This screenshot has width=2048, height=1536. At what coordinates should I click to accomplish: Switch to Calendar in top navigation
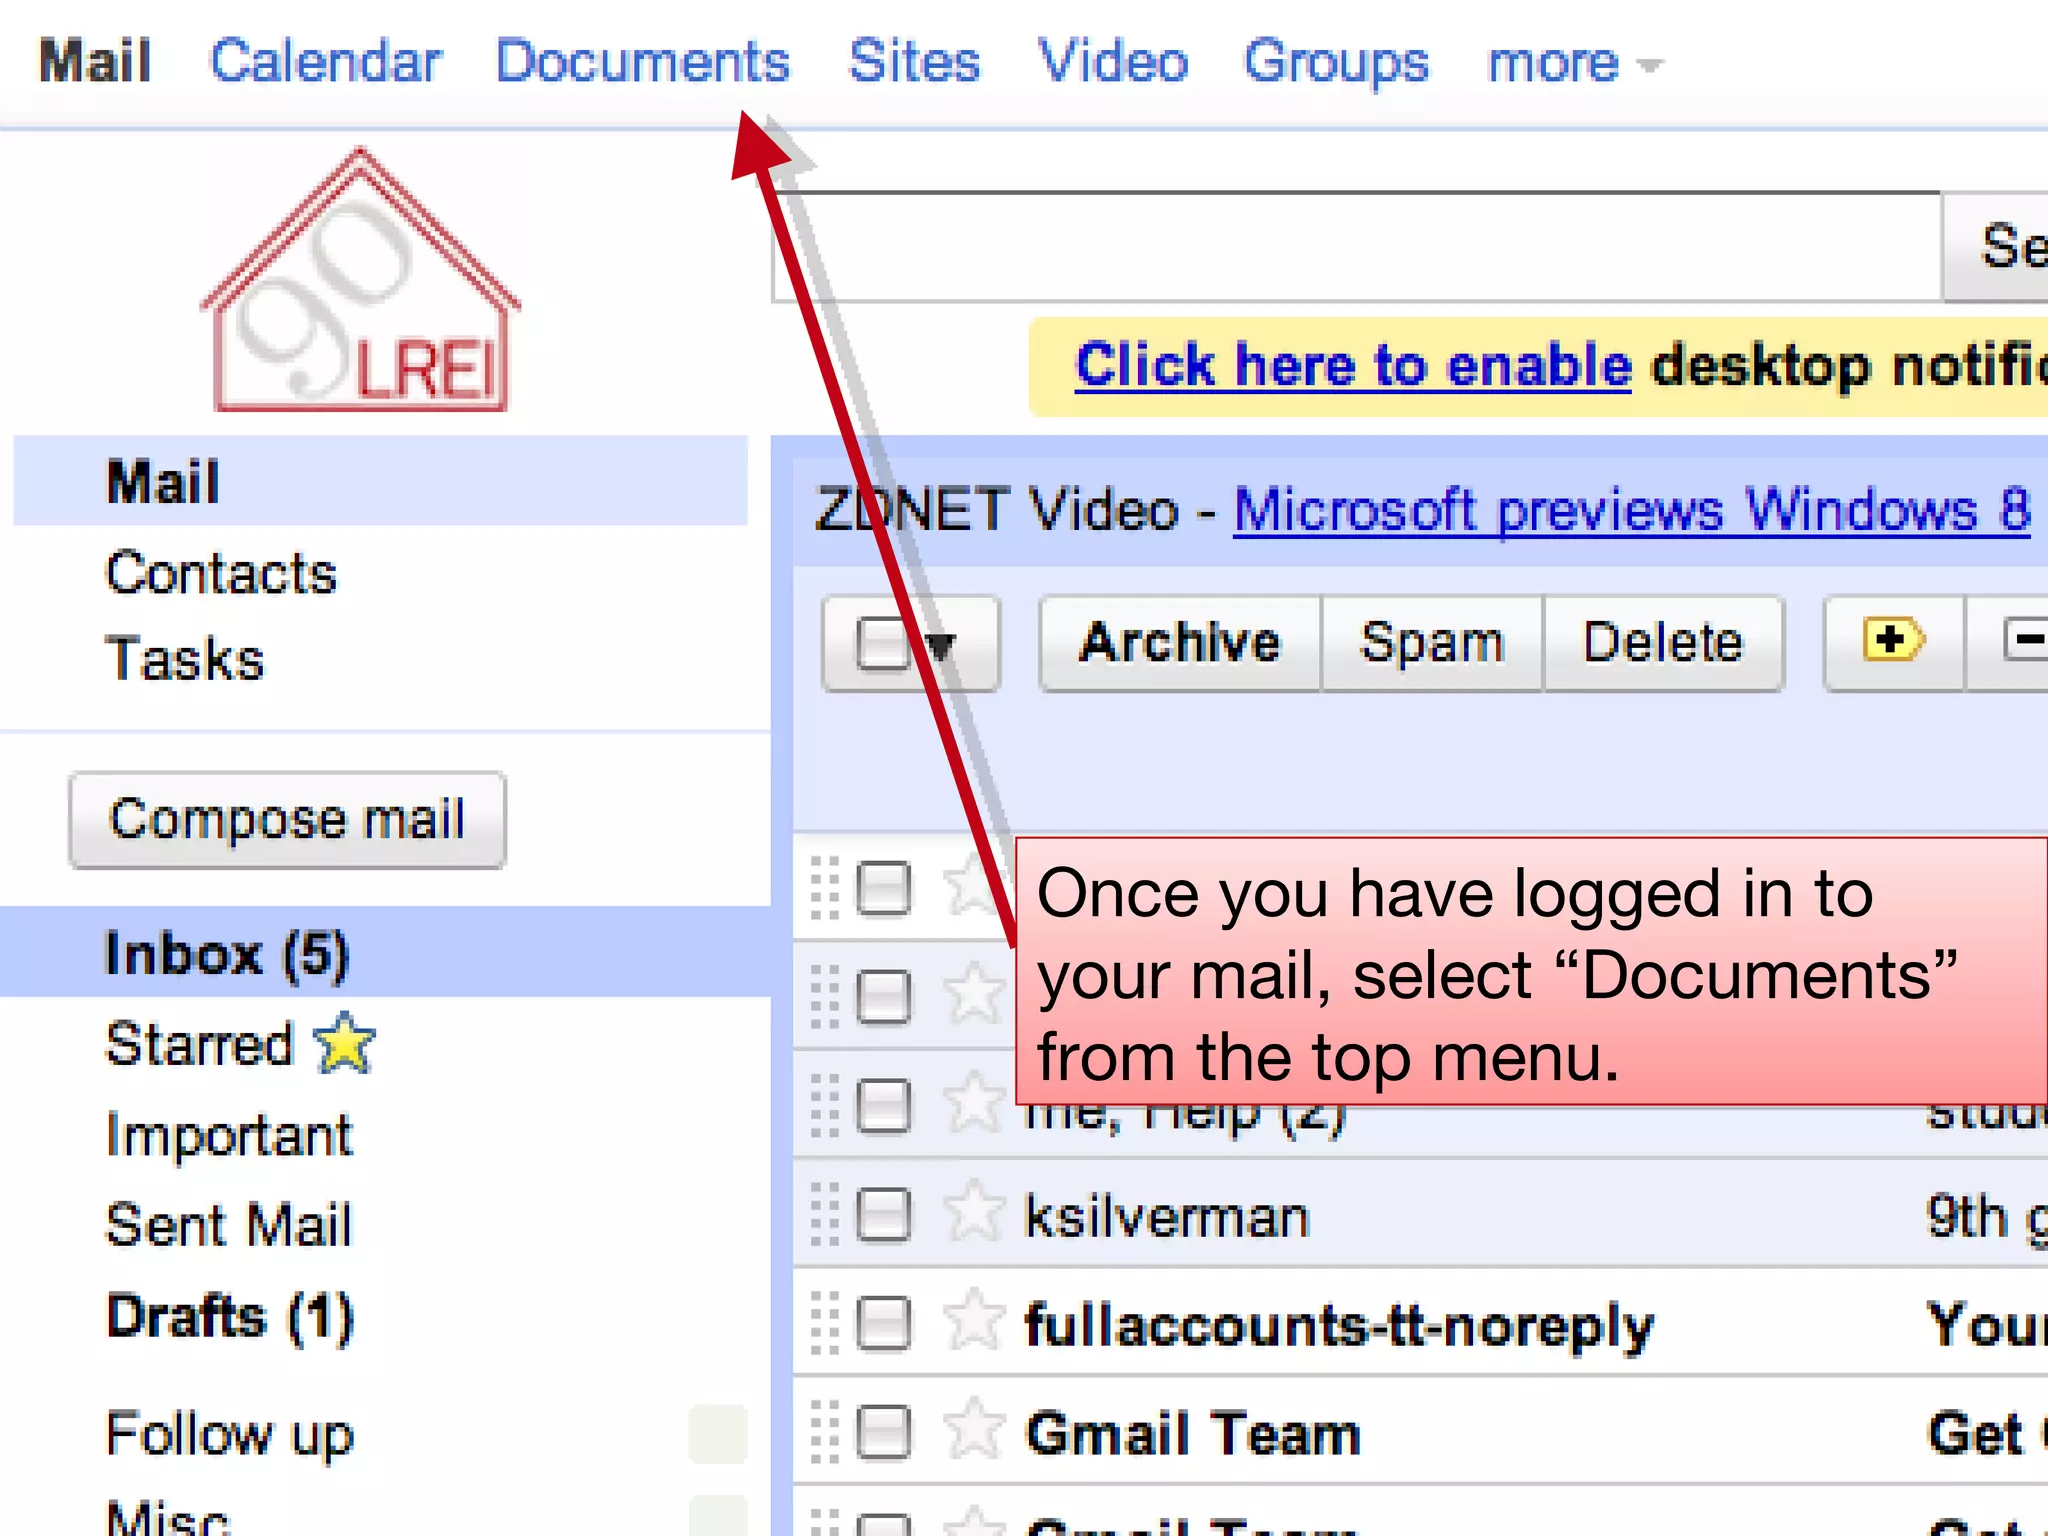point(325,61)
